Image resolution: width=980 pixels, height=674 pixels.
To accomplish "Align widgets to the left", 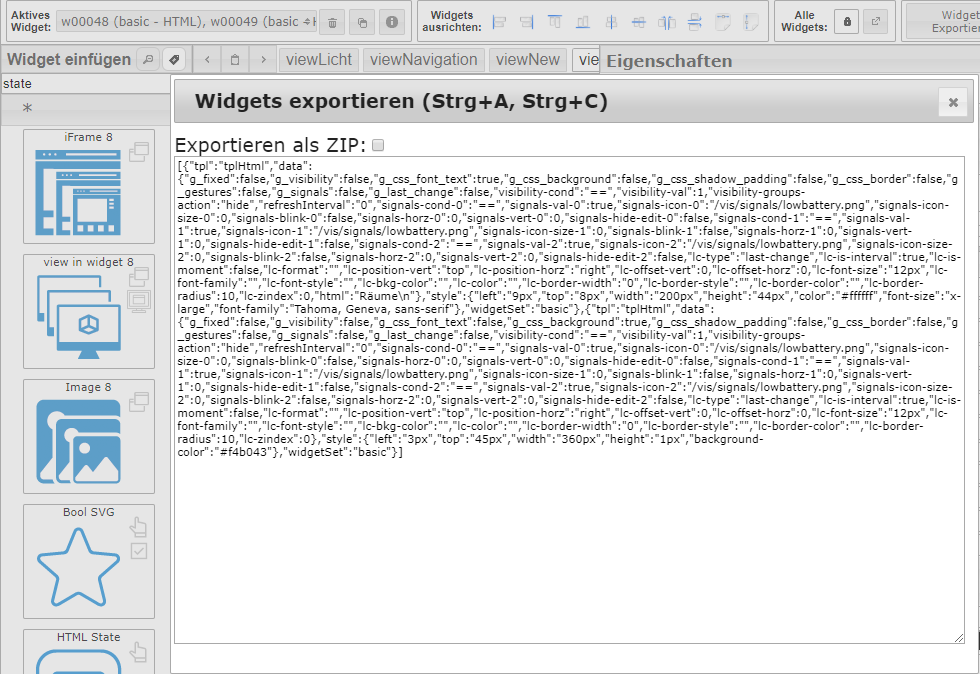I will coord(500,22).
